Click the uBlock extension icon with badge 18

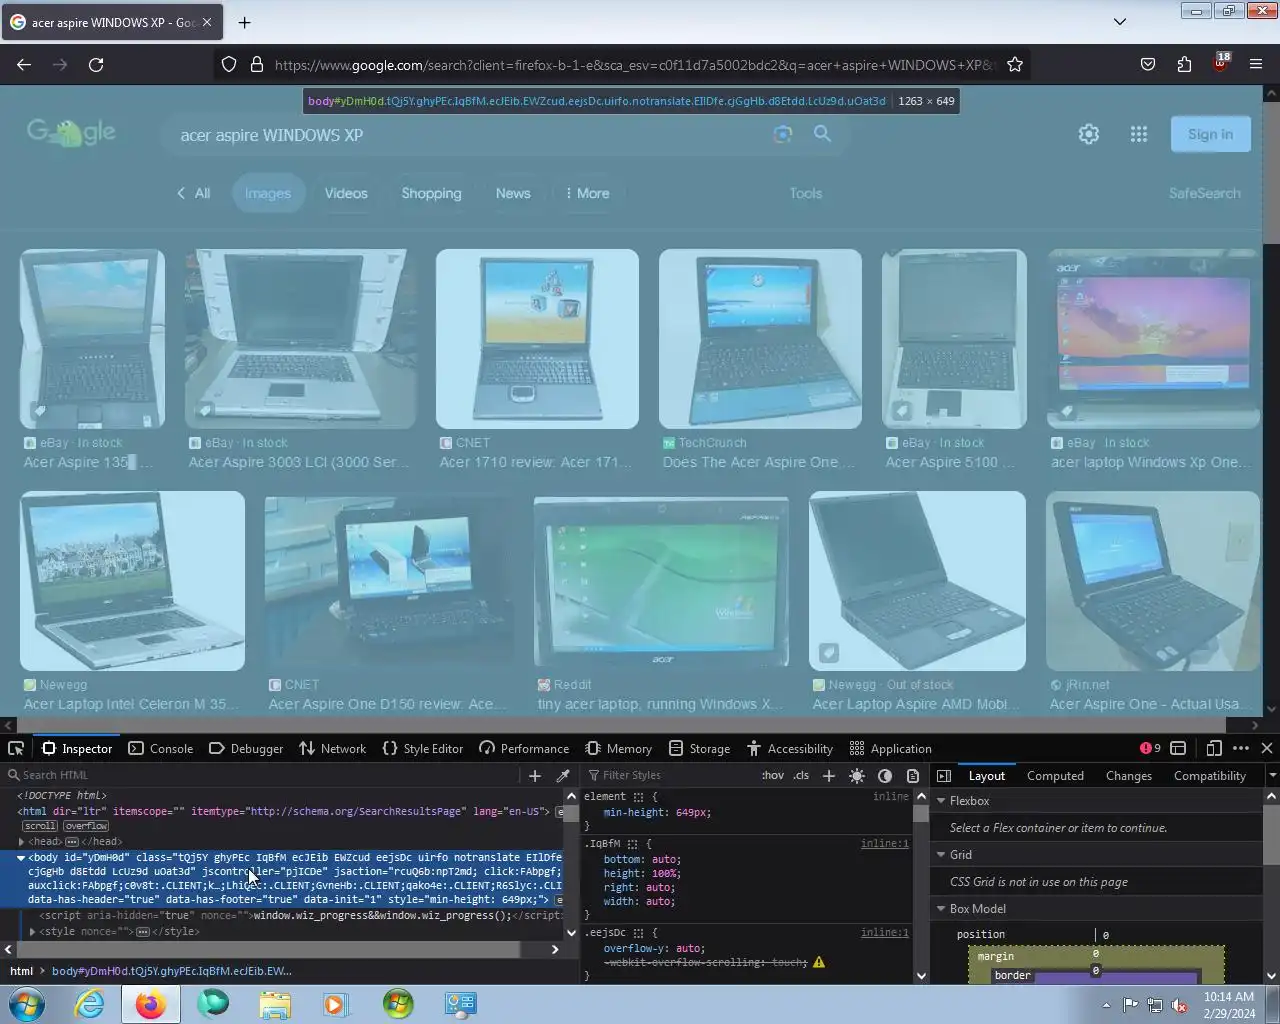1220,64
